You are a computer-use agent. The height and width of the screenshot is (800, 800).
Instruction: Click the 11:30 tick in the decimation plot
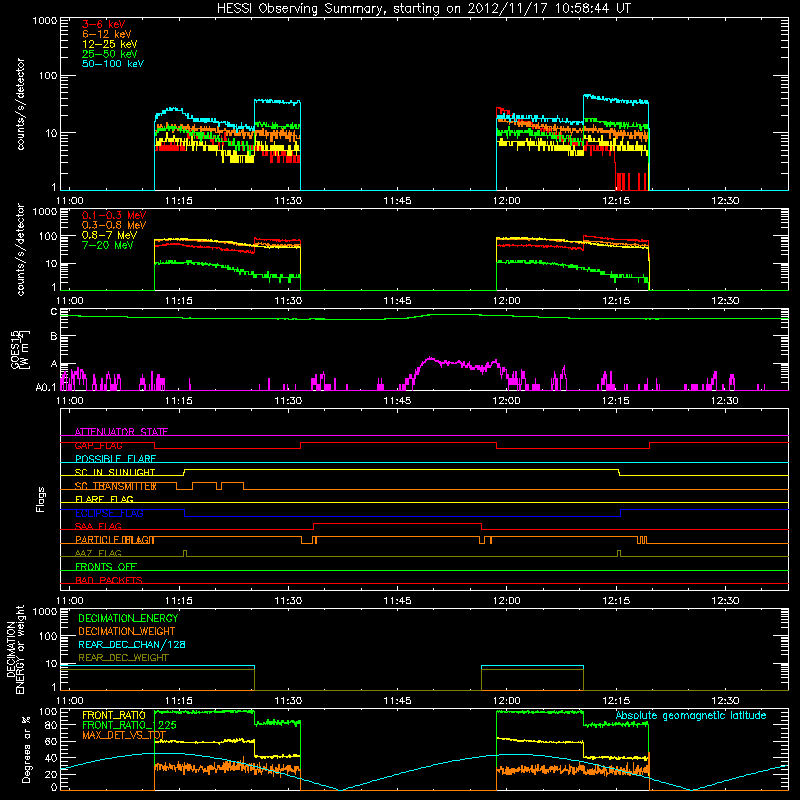coord(288,701)
